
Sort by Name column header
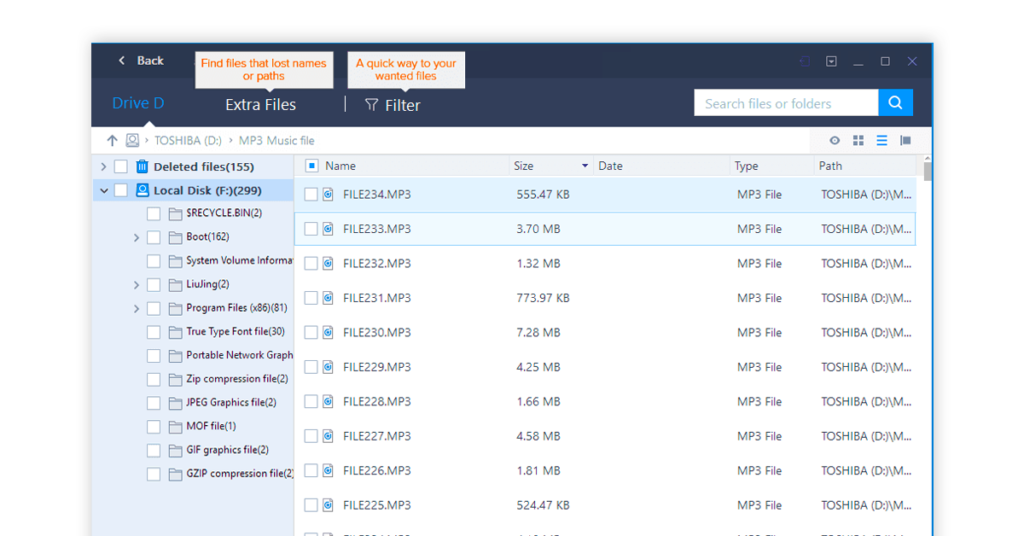click(340, 166)
